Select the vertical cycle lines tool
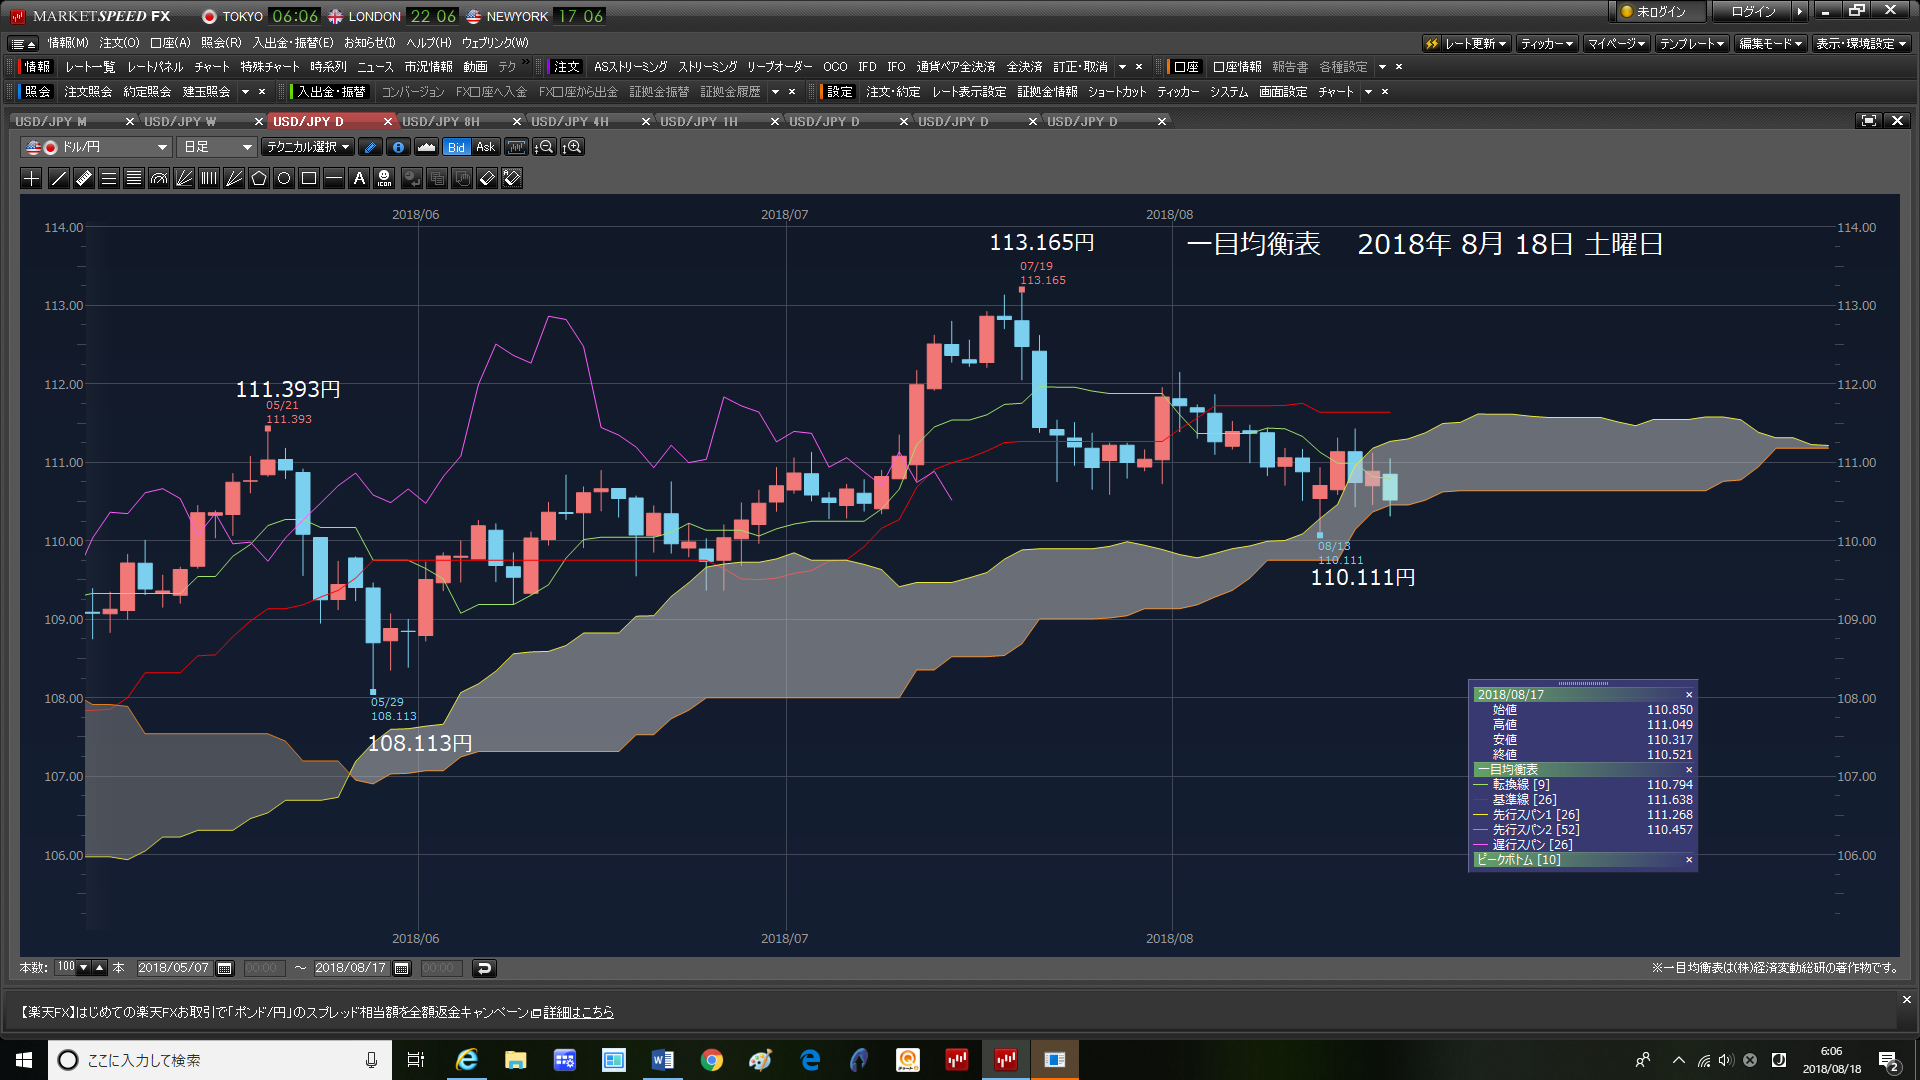This screenshot has height=1080, width=1920. tap(209, 178)
